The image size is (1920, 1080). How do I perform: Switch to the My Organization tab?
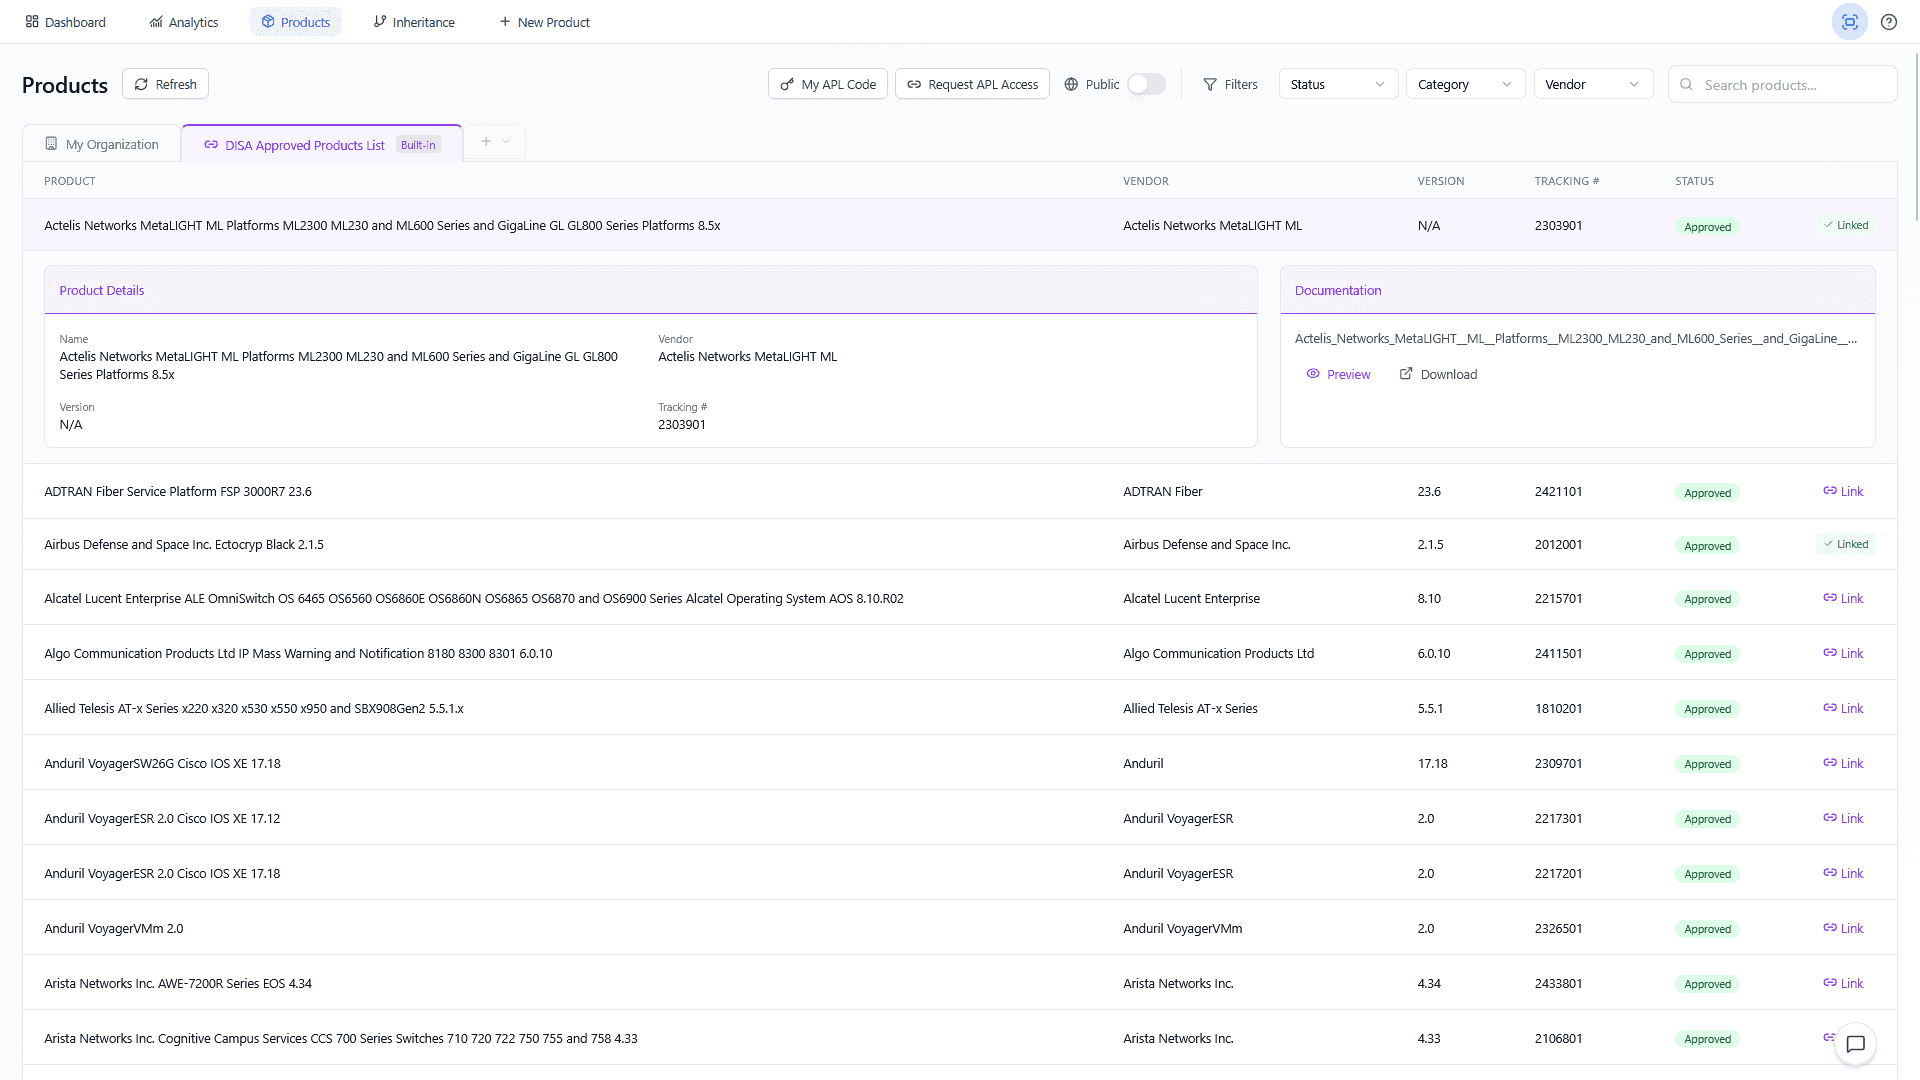point(101,144)
